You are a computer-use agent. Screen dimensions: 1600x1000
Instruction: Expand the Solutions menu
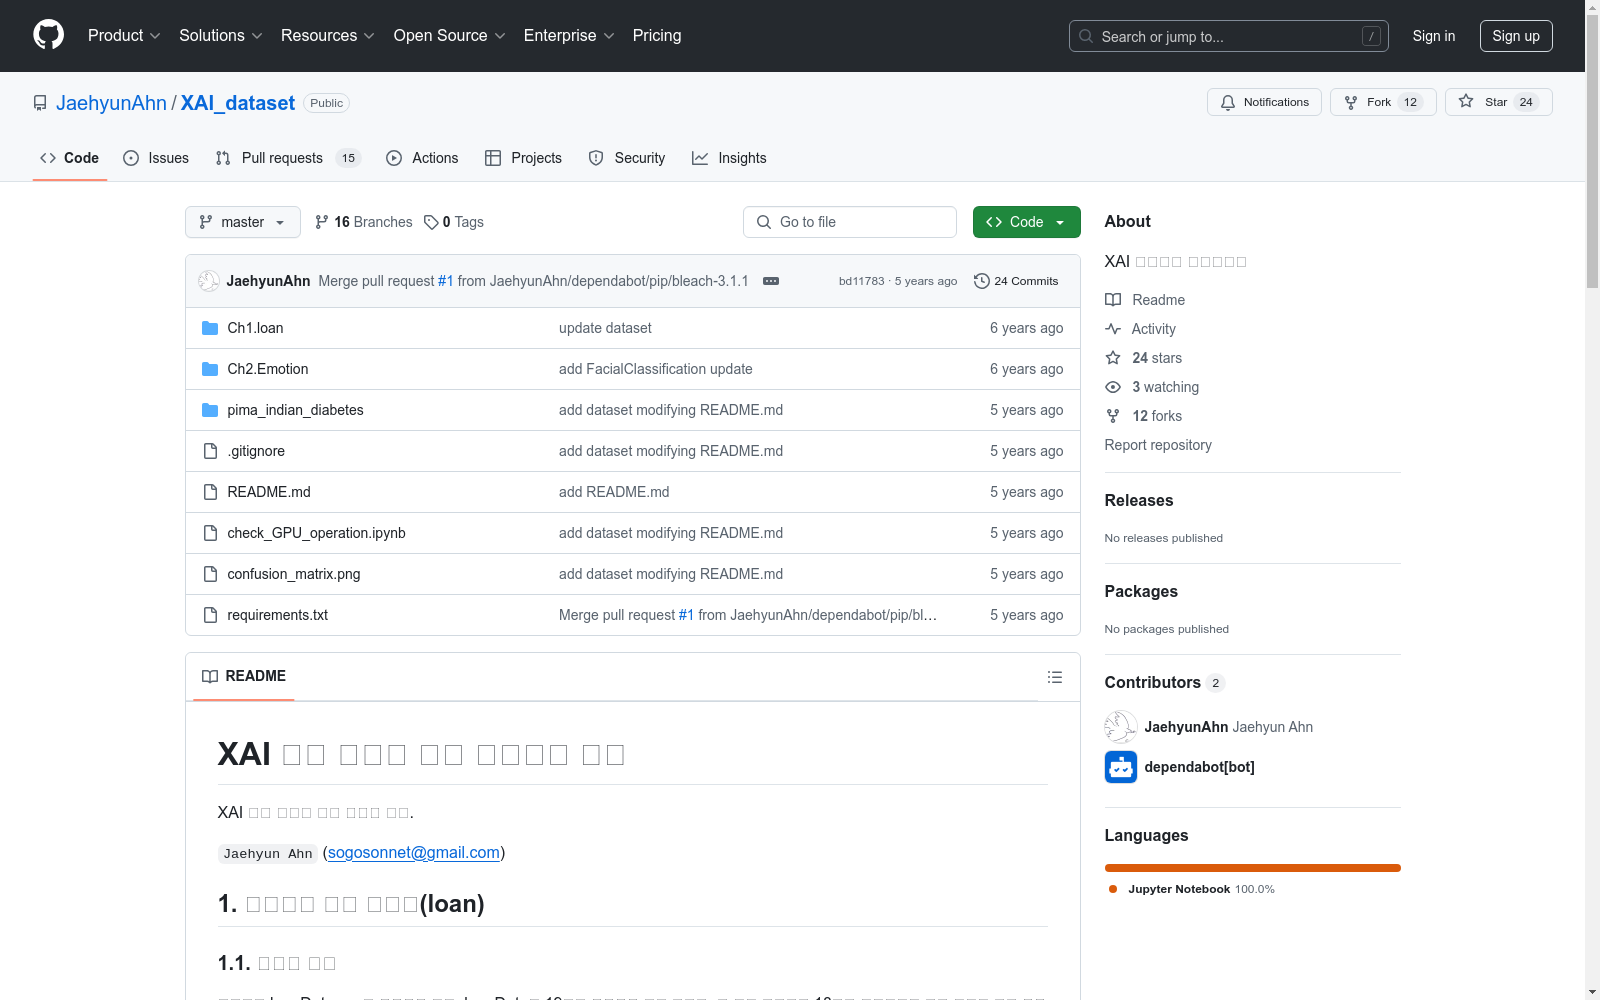pyautogui.click(x=221, y=35)
